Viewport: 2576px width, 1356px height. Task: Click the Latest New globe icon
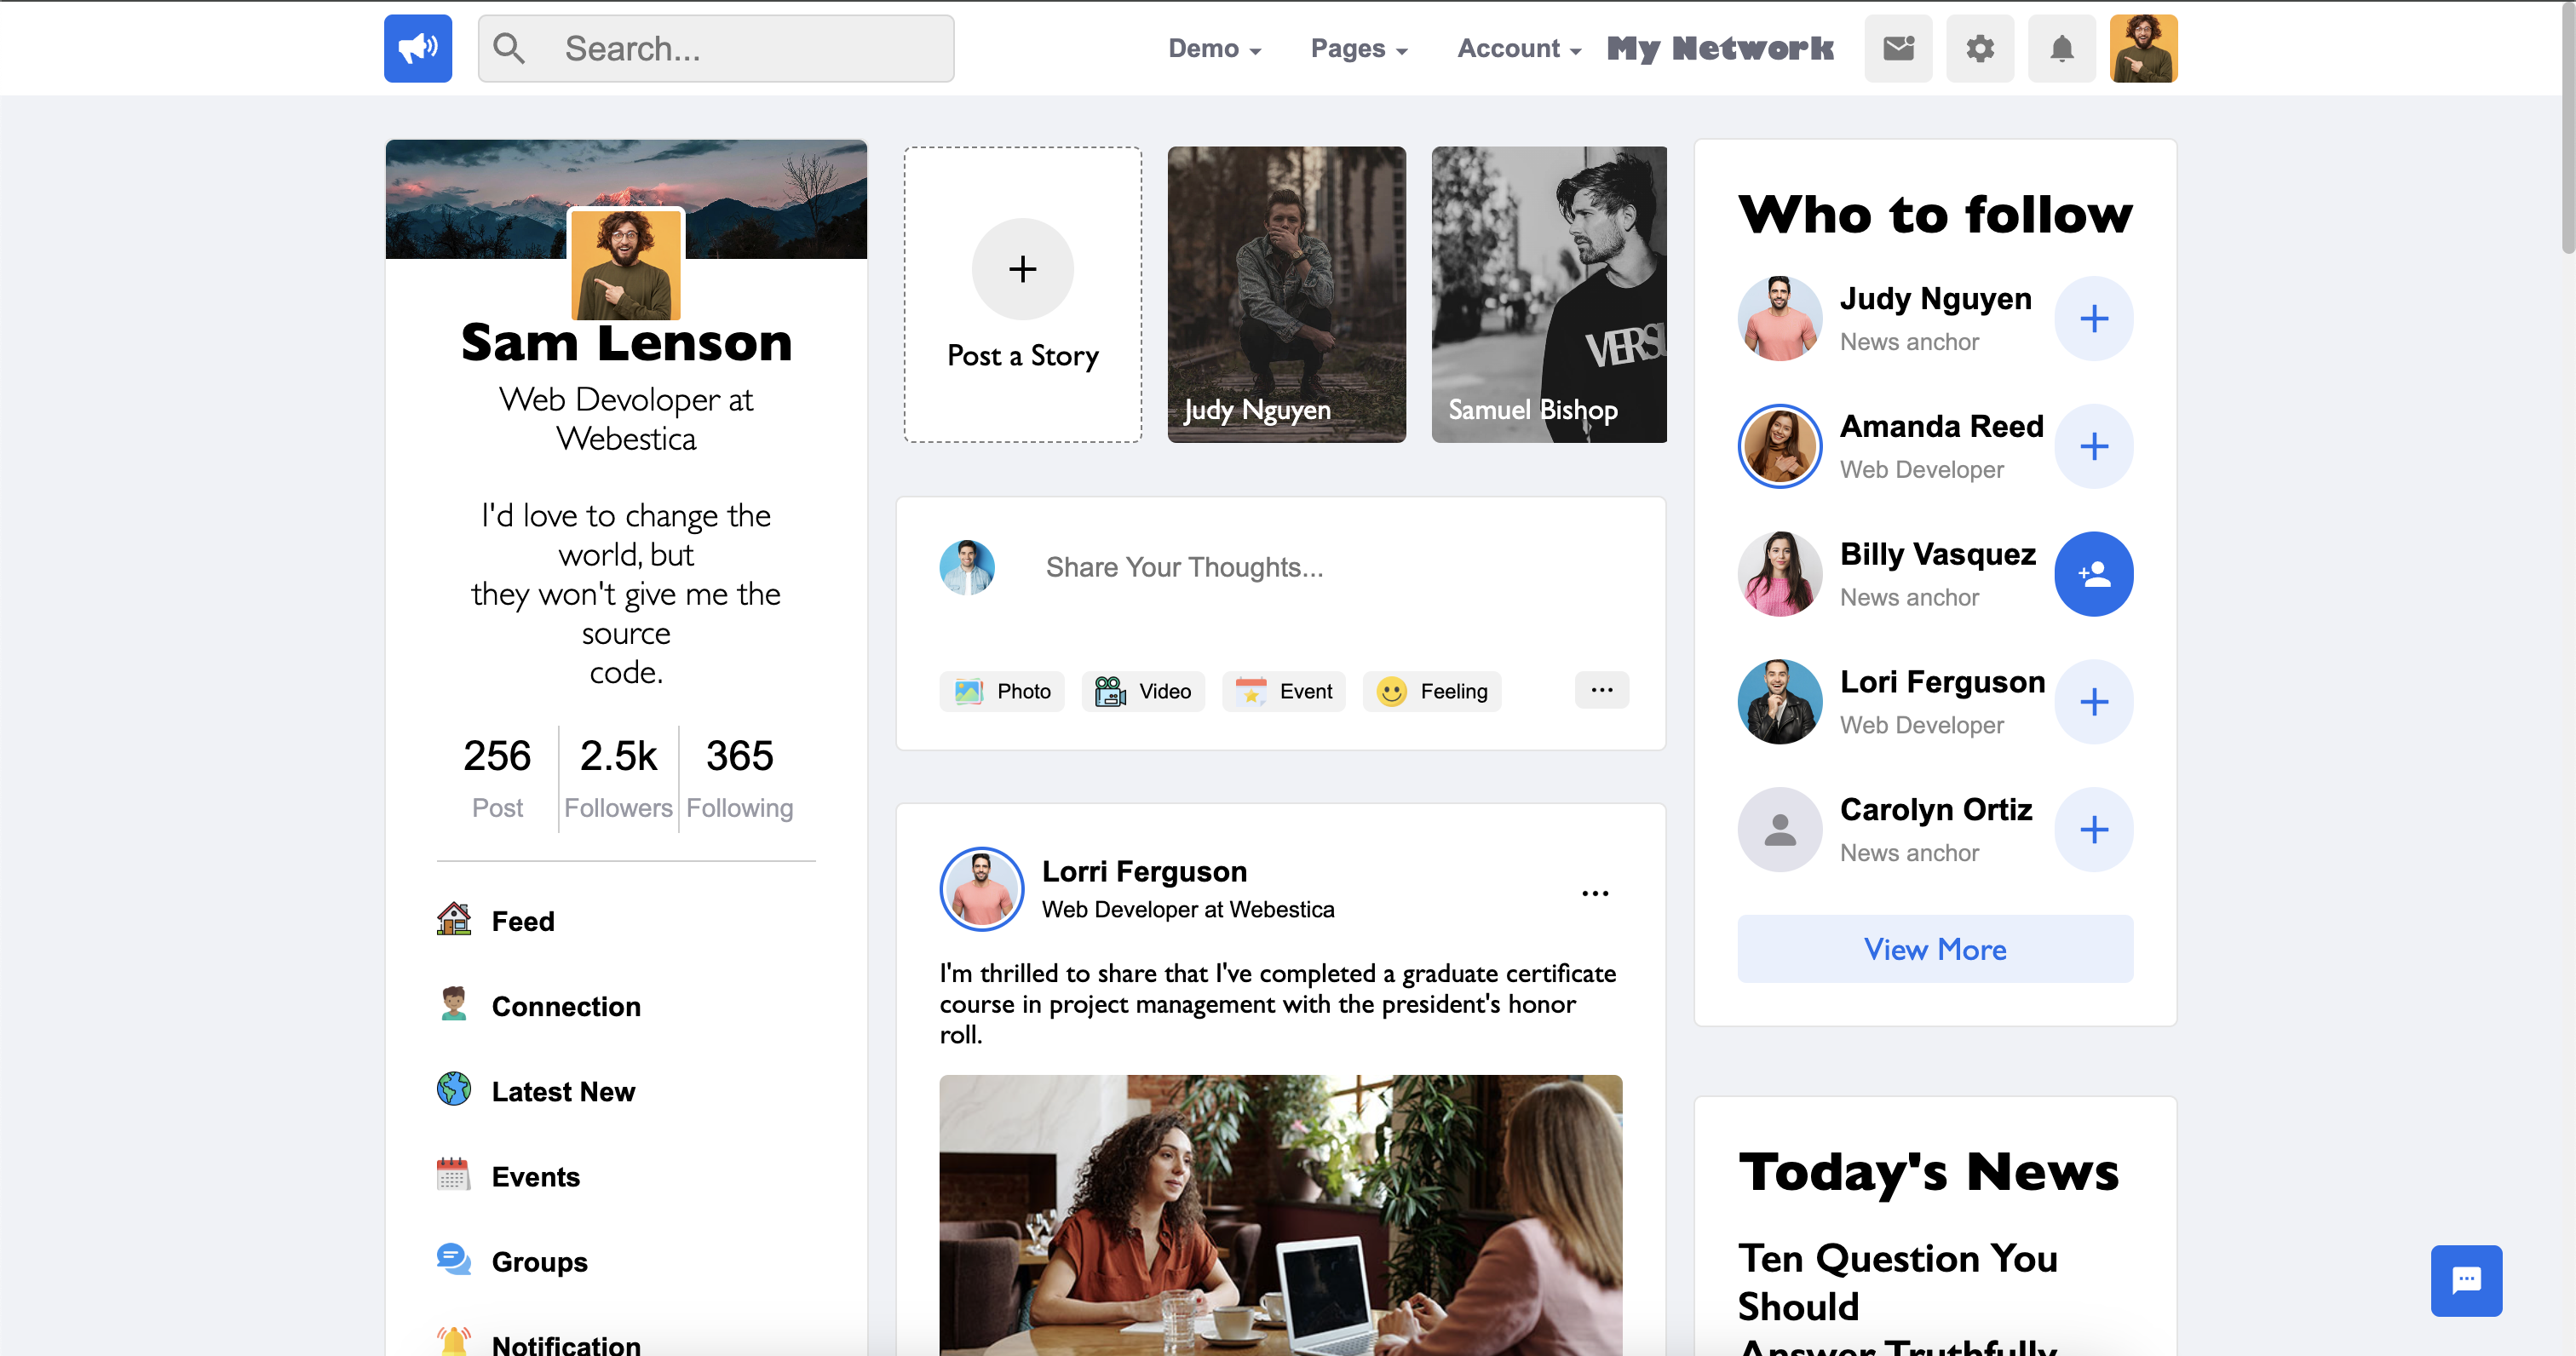(x=454, y=1089)
